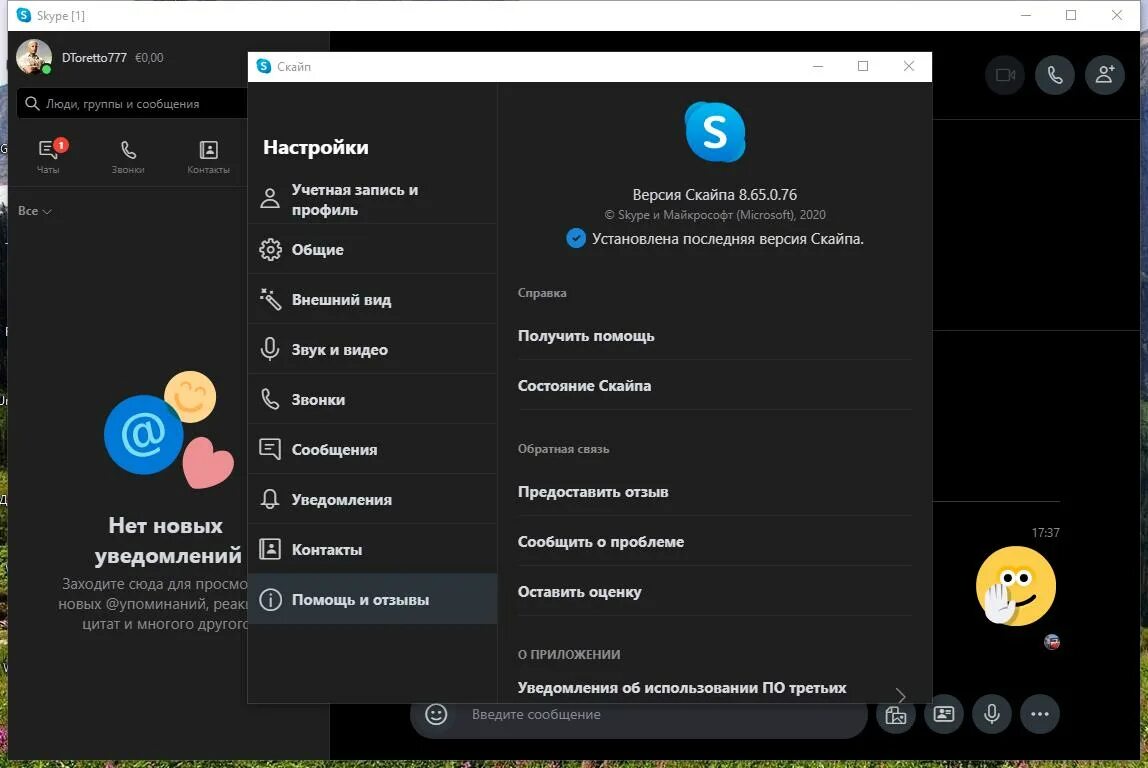This screenshot has height=768, width=1148.
Task: Click the large Skype logo in settings
Action: pyautogui.click(x=715, y=132)
